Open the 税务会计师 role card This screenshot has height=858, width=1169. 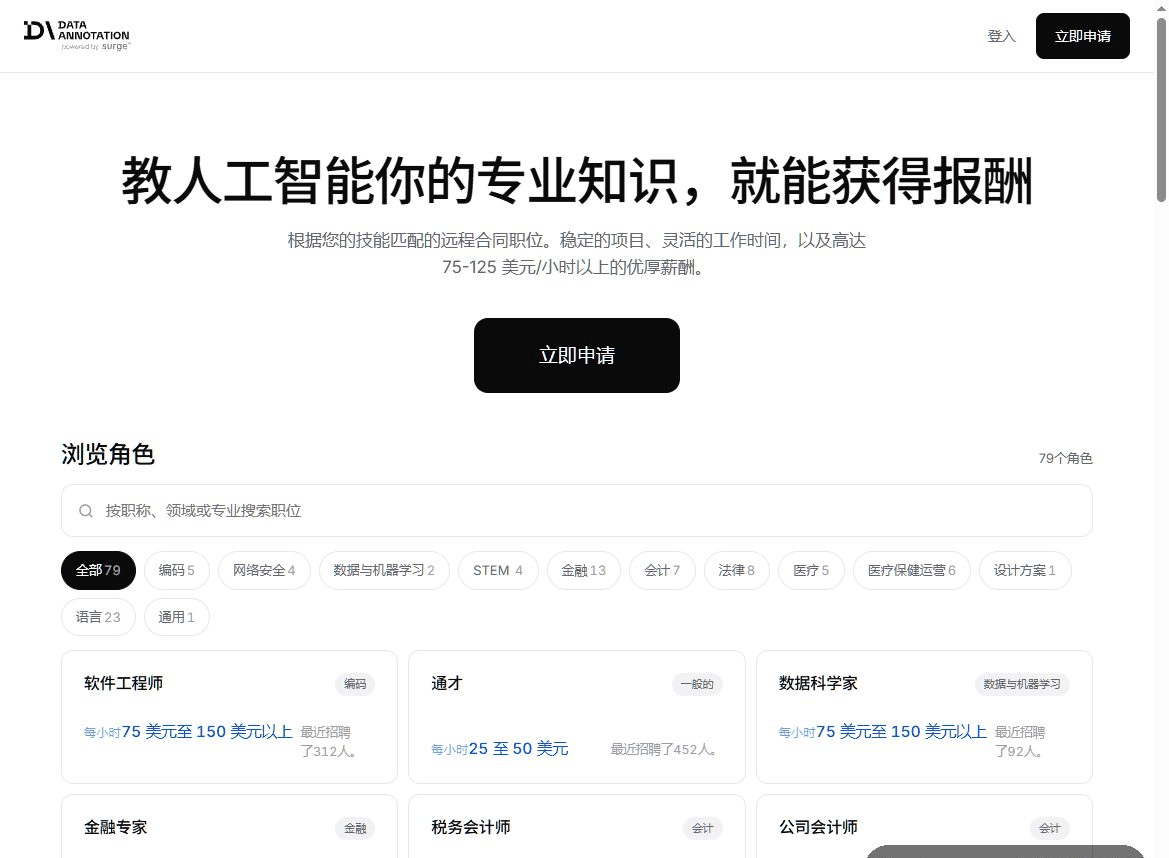(576, 826)
